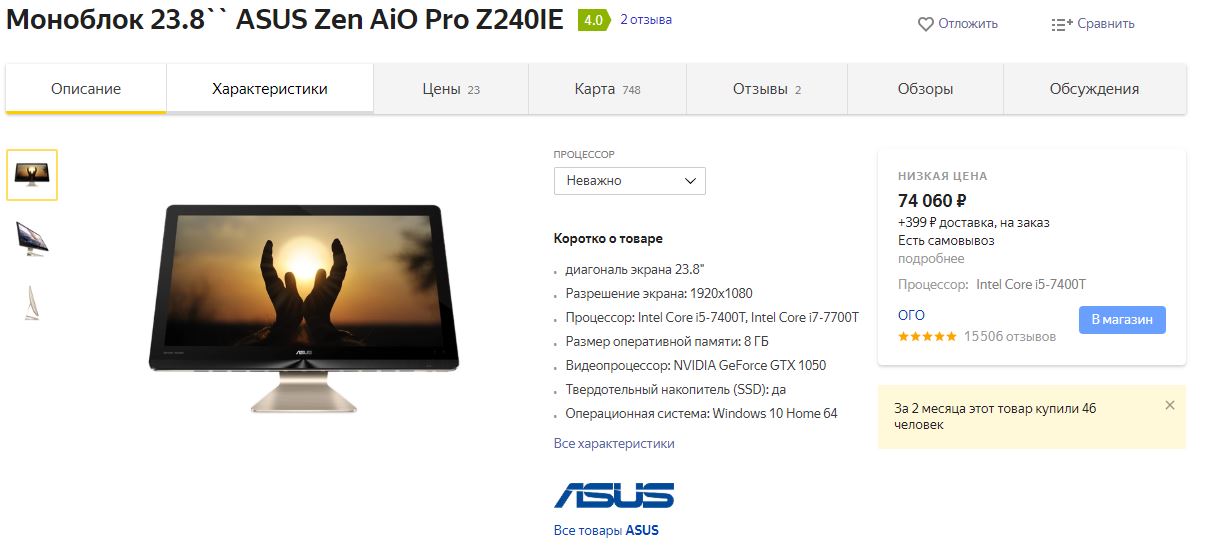The width and height of the screenshot is (1231, 558).
Task: Select the side-view product thumbnail
Action: [32, 238]
